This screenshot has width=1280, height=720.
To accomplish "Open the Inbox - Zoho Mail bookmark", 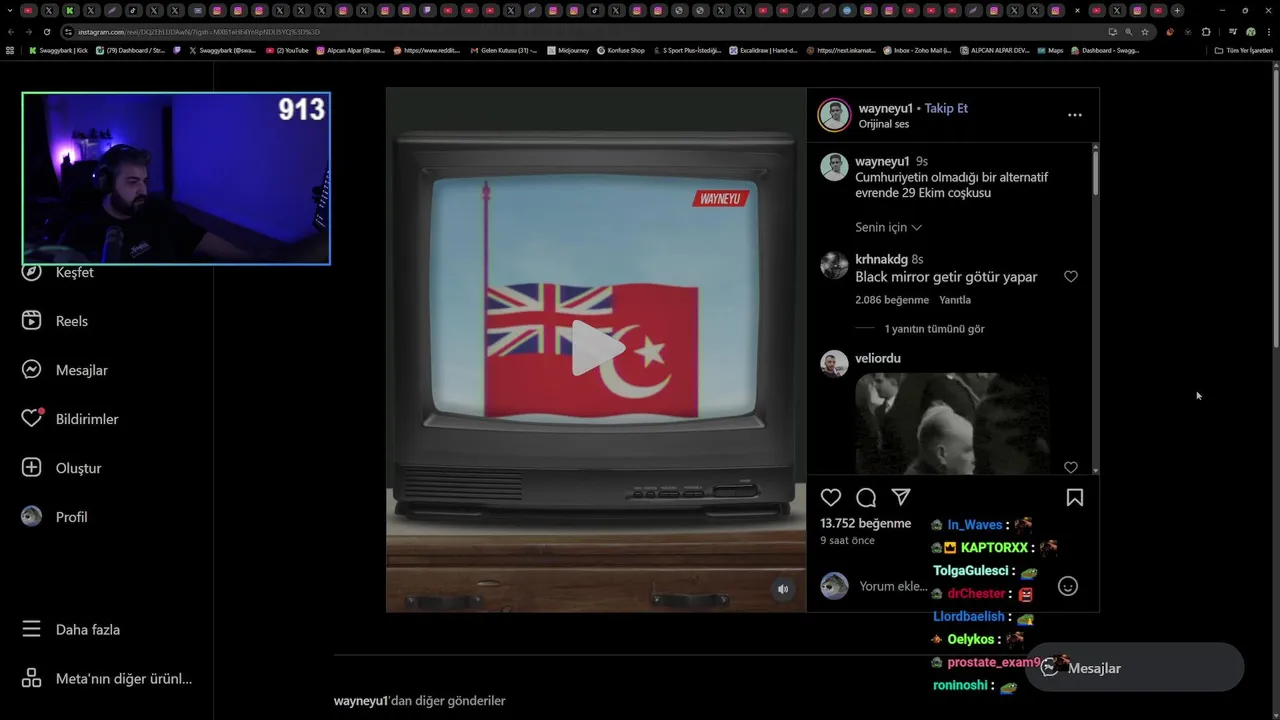I will (x=917, y=50).
